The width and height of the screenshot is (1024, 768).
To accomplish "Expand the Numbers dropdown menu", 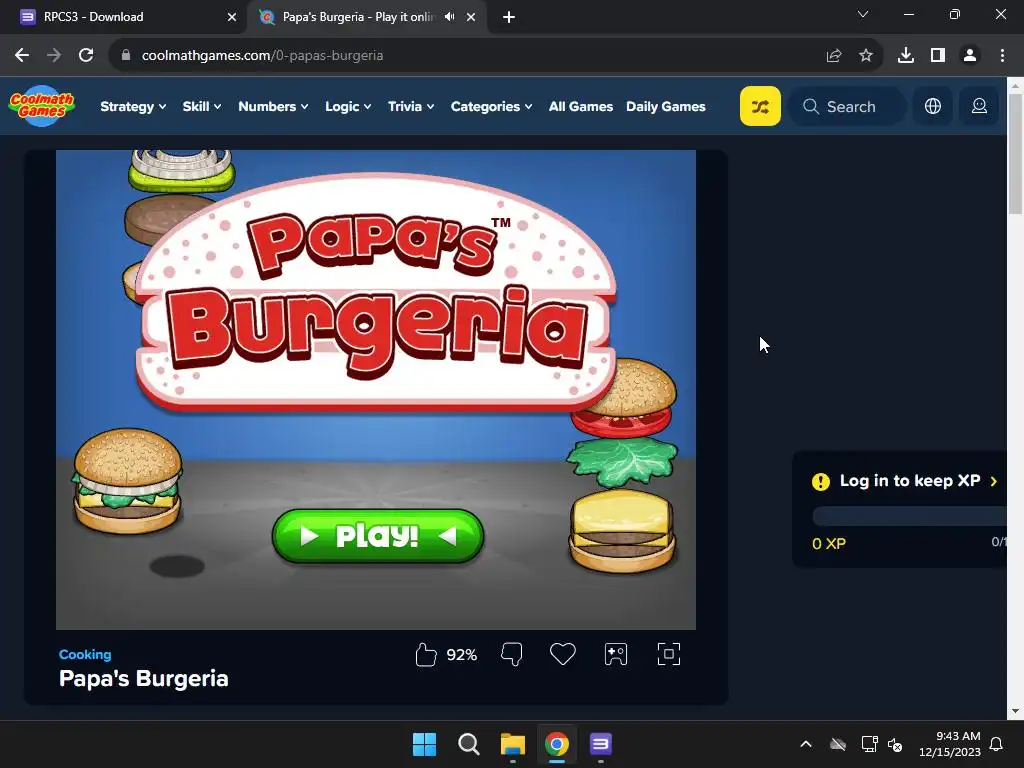I will tap(273, 106).
